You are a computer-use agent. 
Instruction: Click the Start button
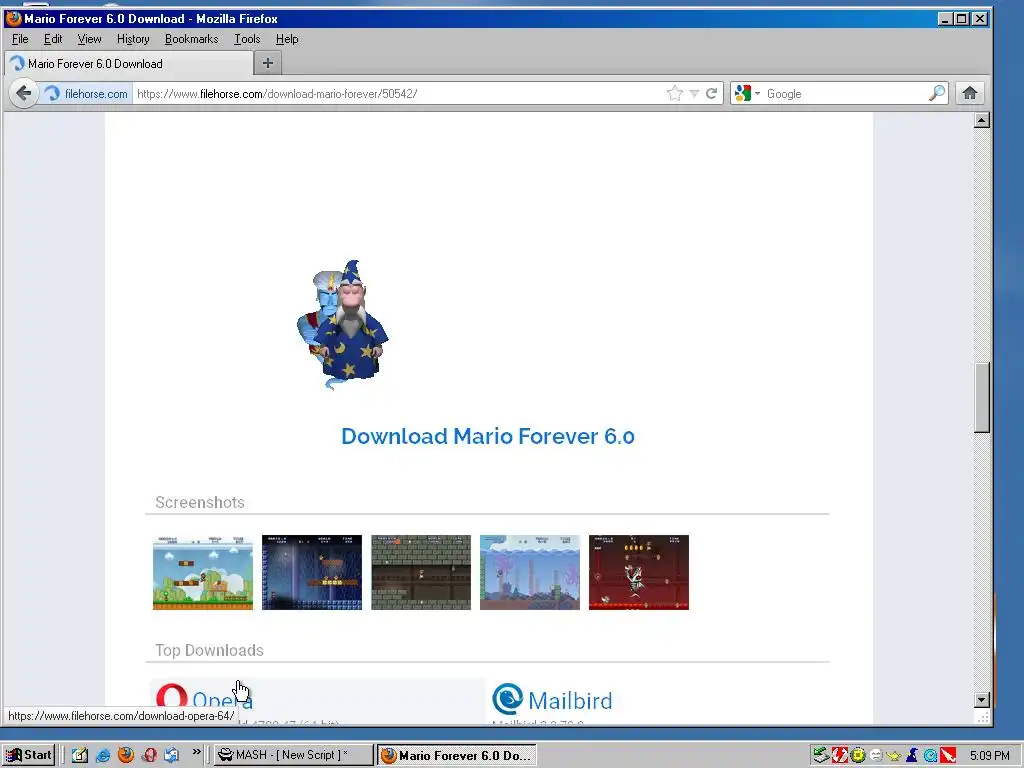tap(28, 755)
